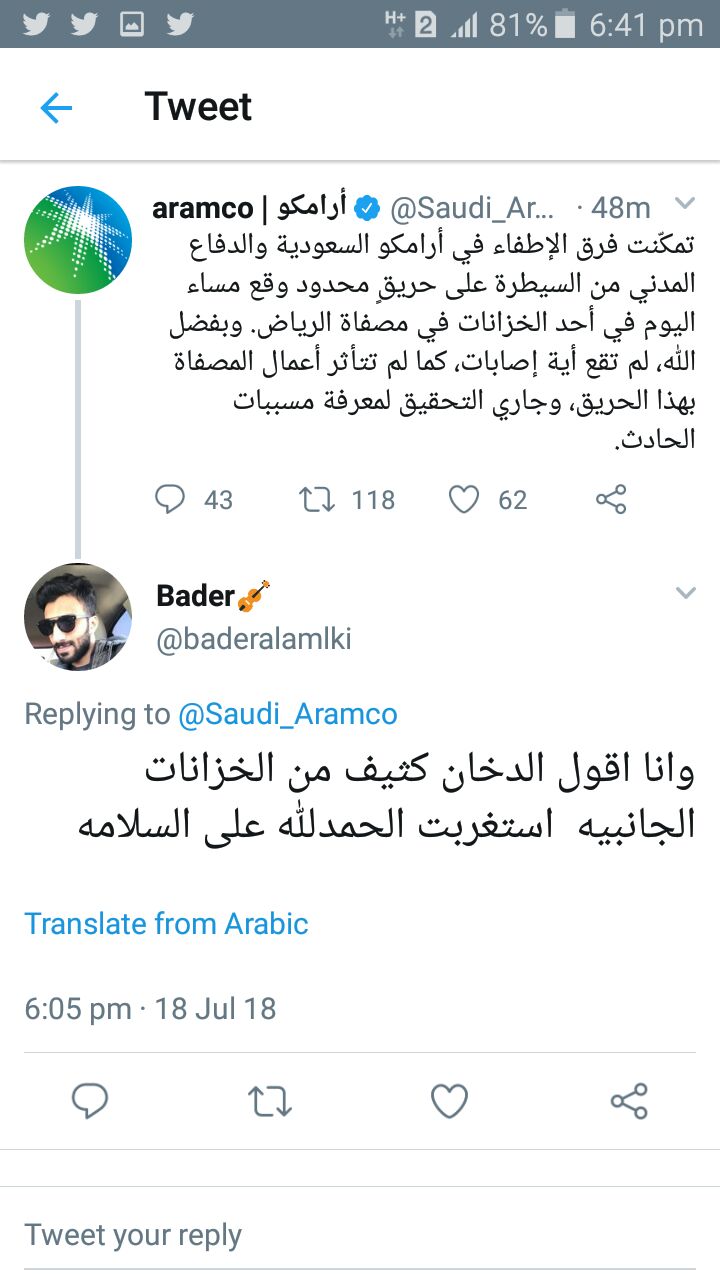Screen dimensions: 720x1280
Task: Like Bader's reply tweet
Action: (449, 1101)
